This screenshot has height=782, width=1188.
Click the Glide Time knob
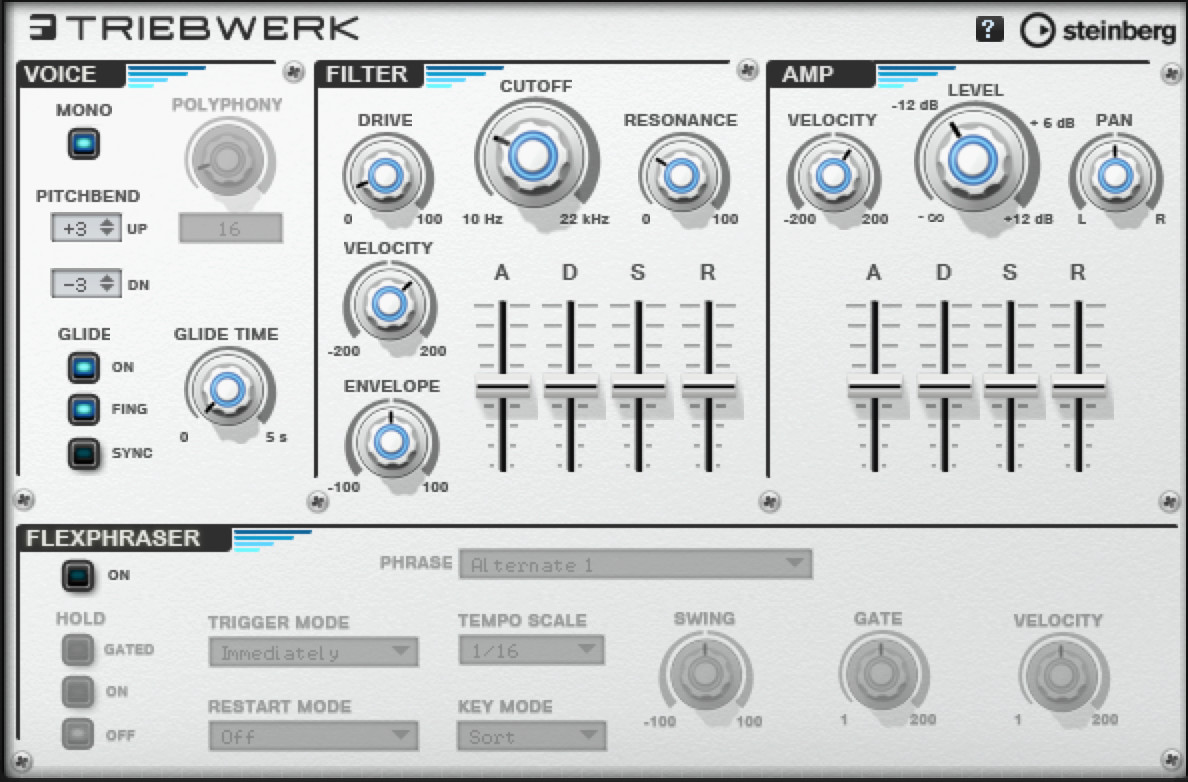(226, 389)
